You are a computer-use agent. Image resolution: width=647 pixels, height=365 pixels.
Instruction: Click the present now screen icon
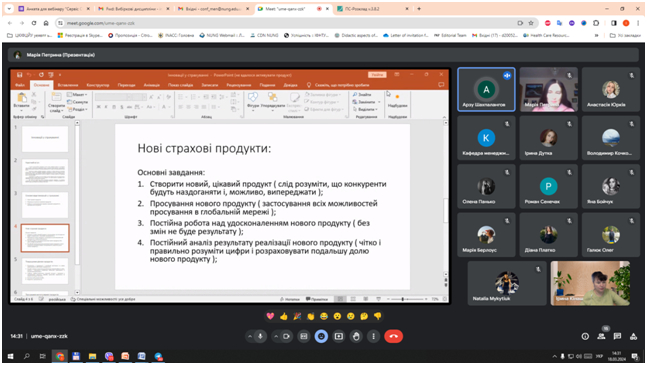(x=339, y=337)
